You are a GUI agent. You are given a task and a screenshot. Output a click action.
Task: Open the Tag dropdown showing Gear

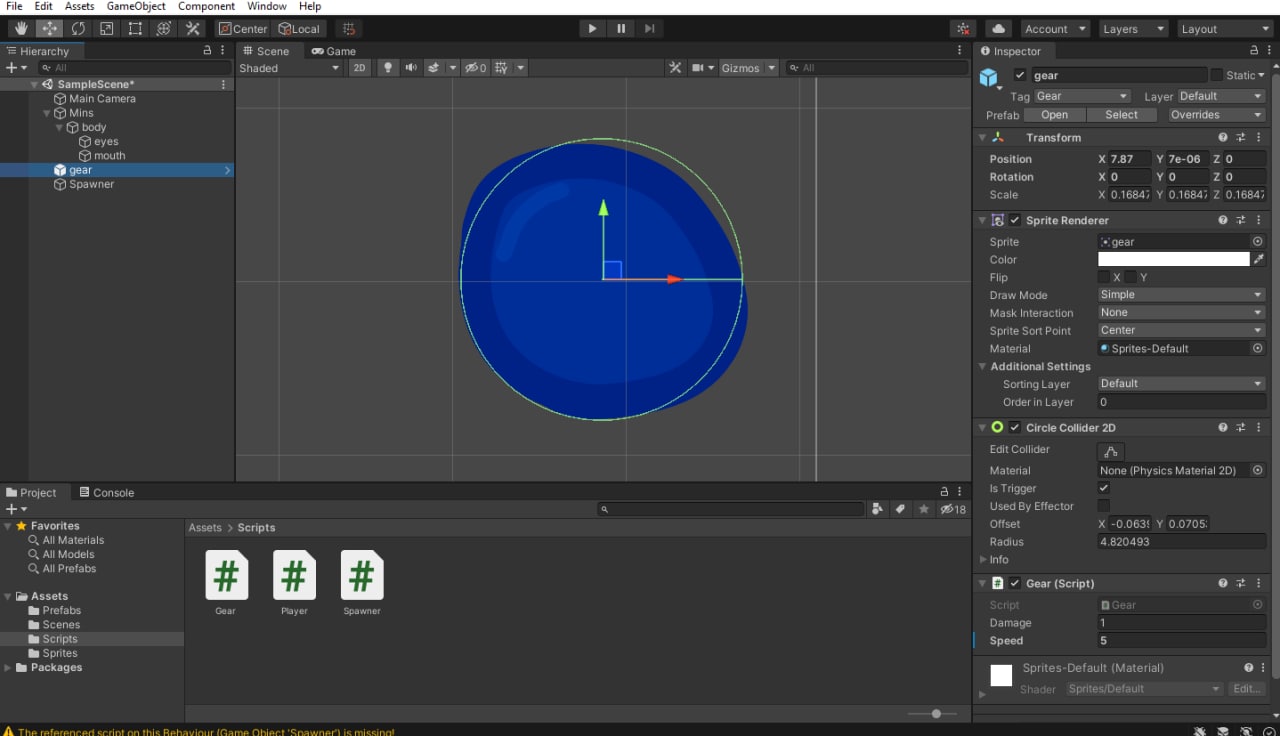pos(1081,96)
